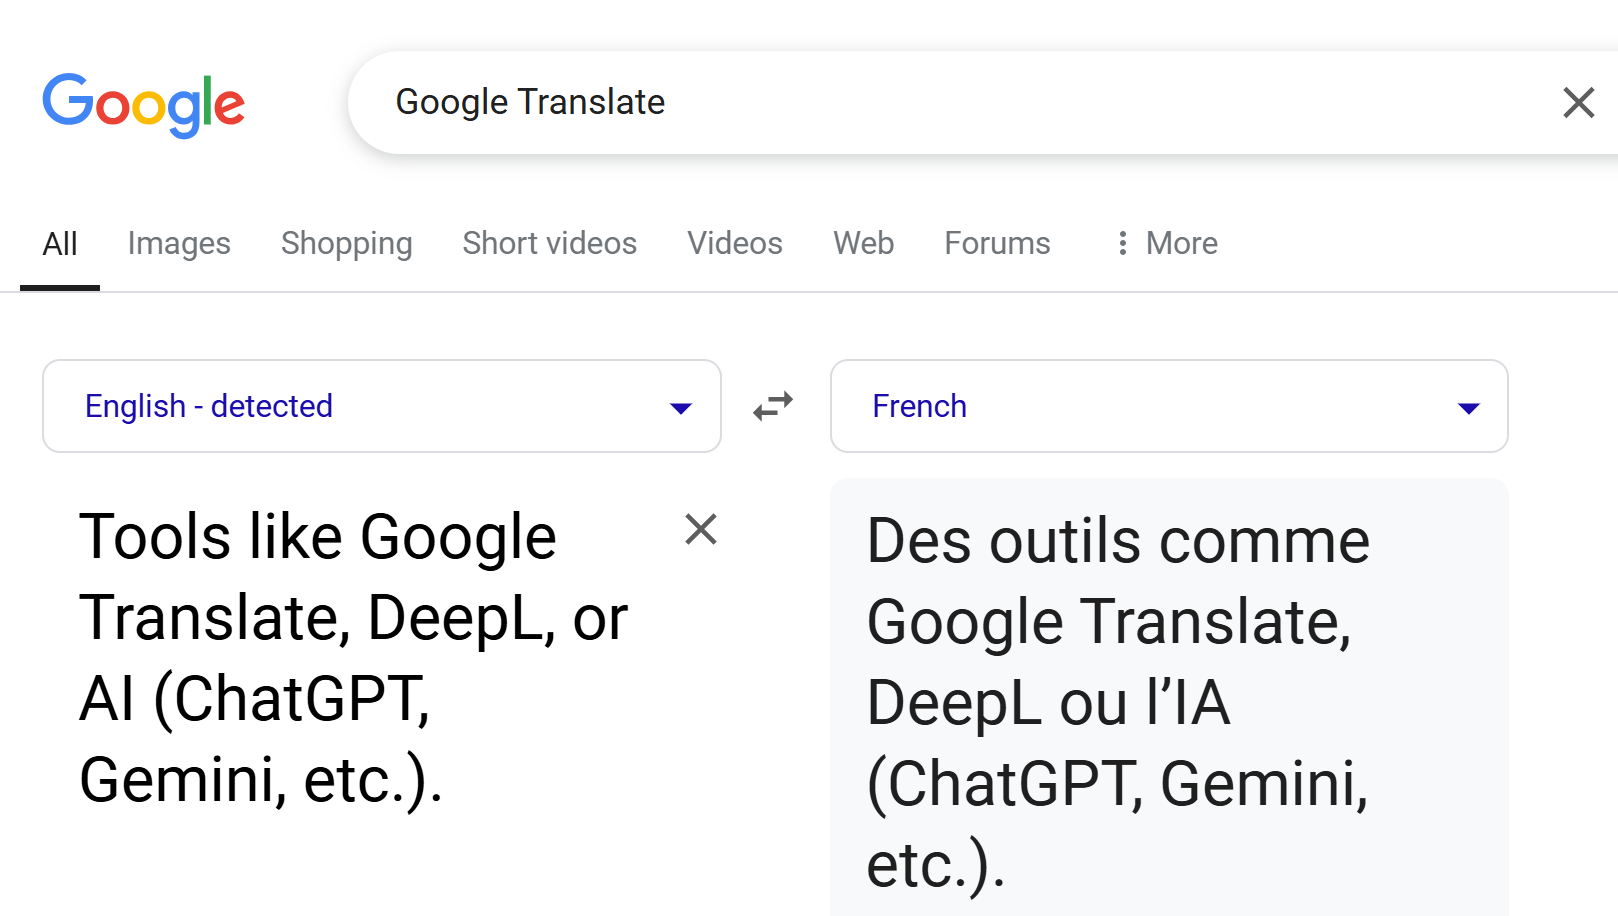Expand English - detected language chooser

pos(380,406)
